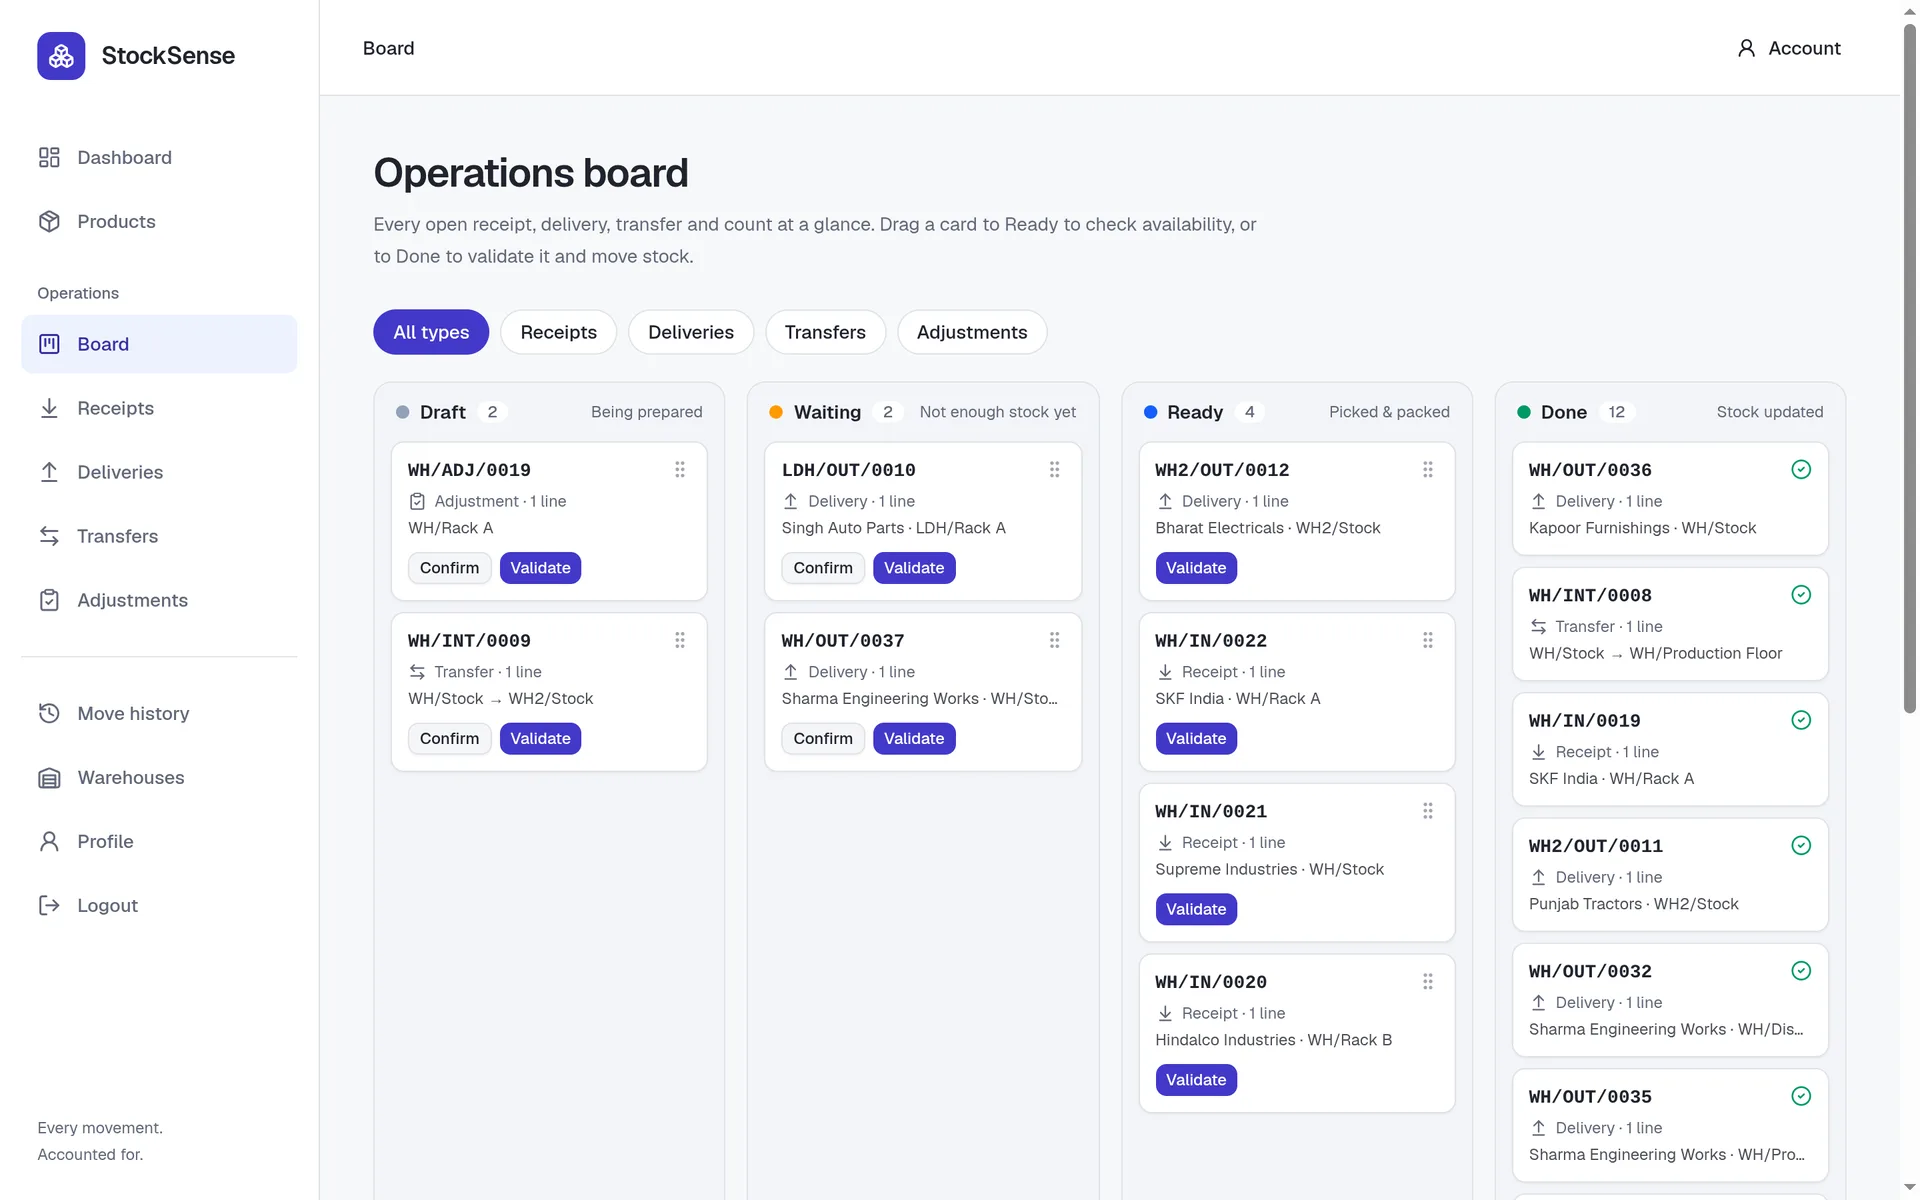Filter the board by Receipts
Image resolution: width=1920 pixels, height=1200 pixels.
(558, 332)
